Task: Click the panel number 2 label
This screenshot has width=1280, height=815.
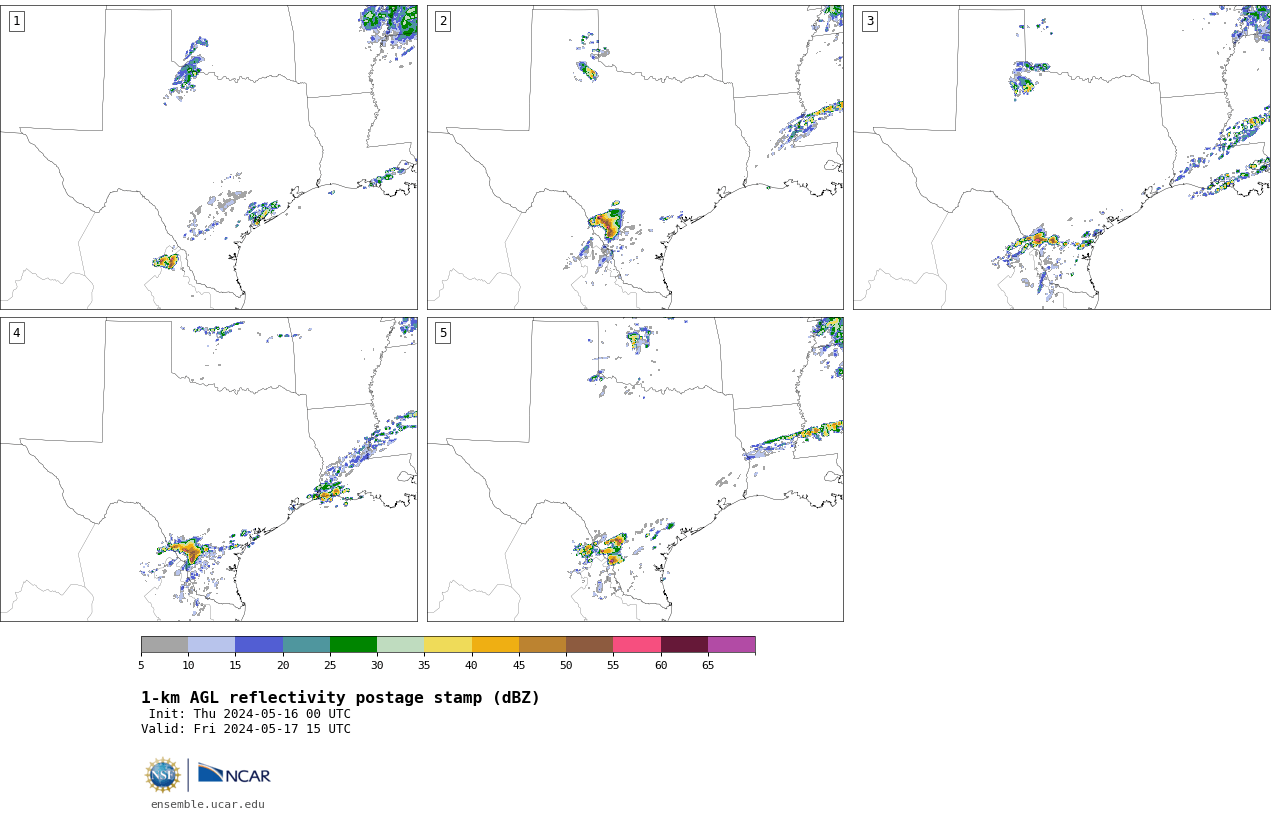Action: coord(443,21)
